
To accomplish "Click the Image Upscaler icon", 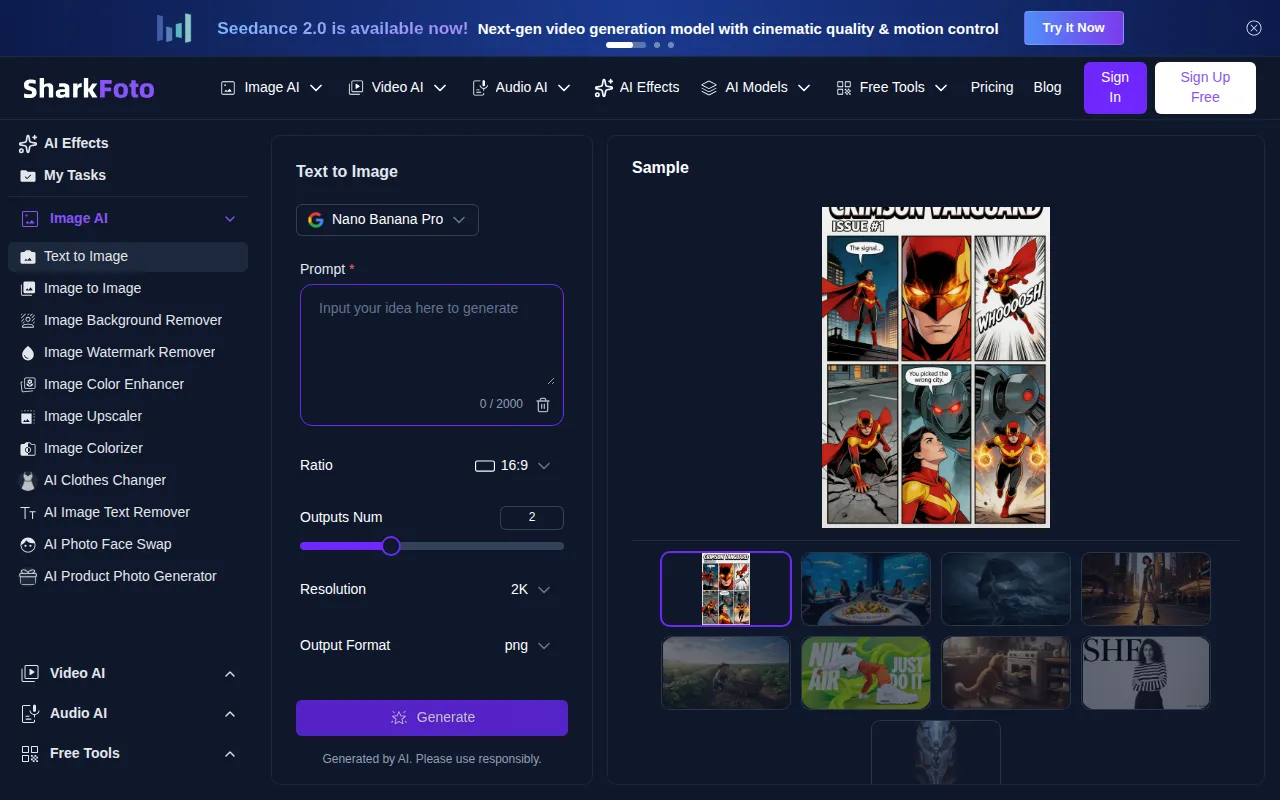I will (28, 416).
